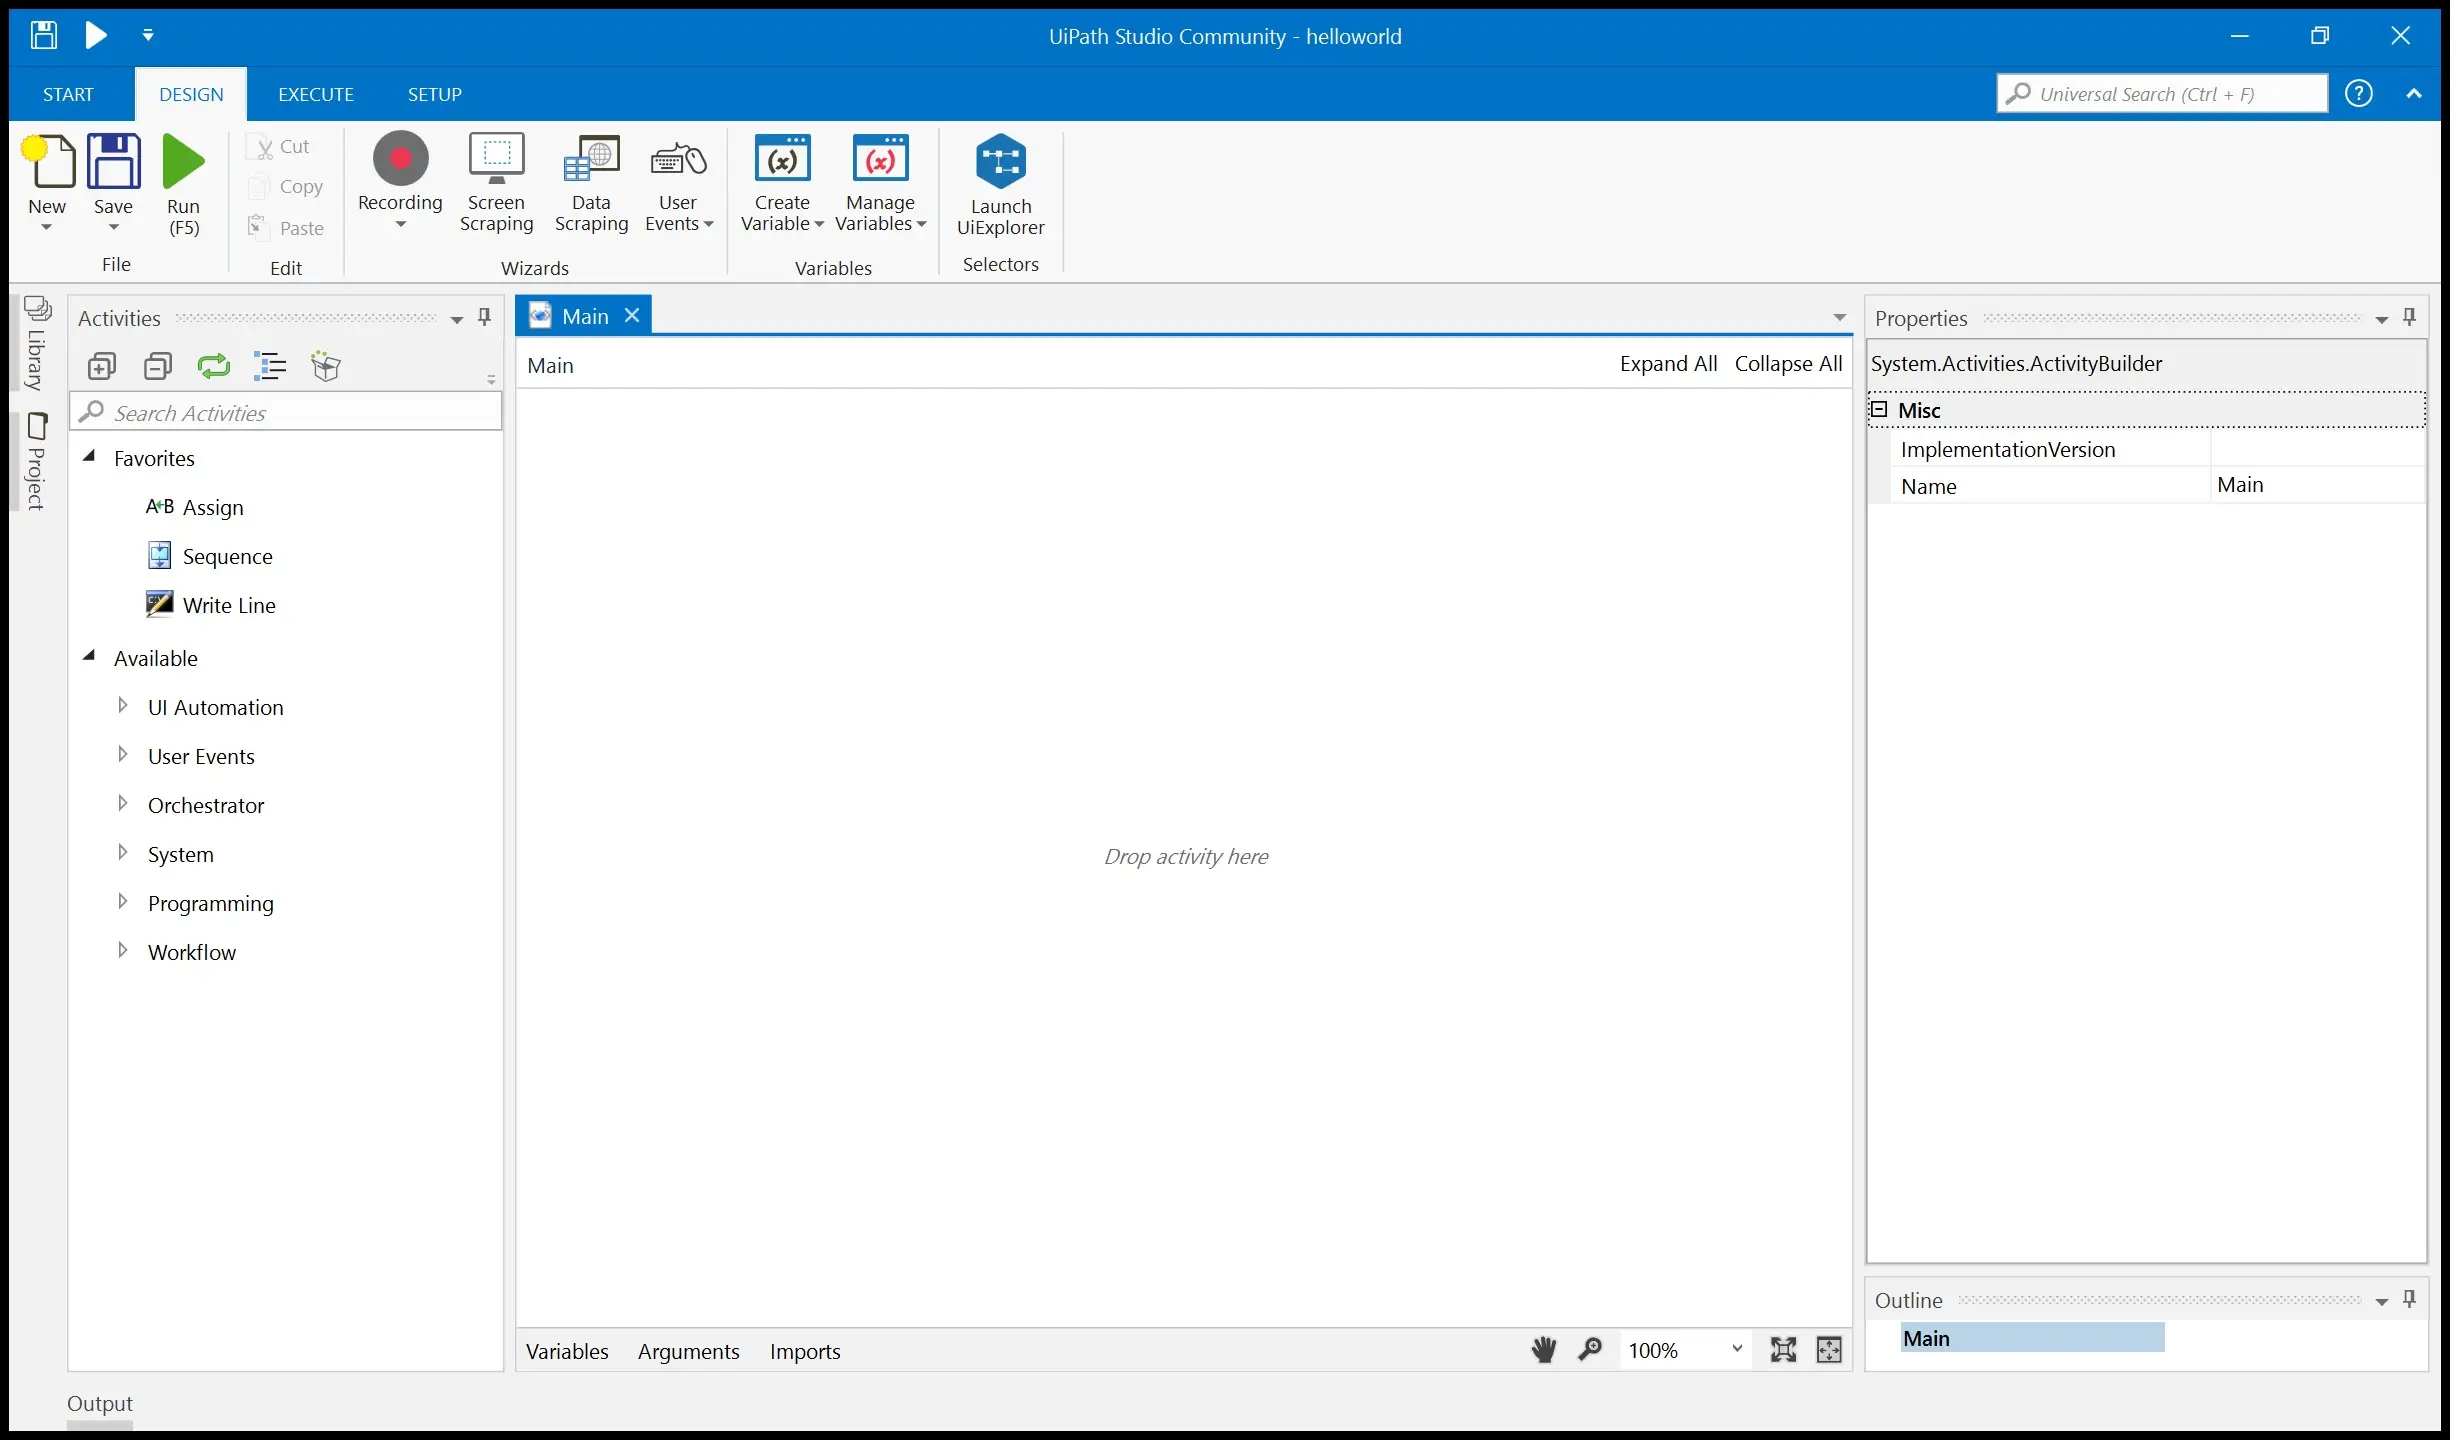Screen dimensions: 2450x1440
Task: Close the Main document tab
Action: tap(632, 316)
